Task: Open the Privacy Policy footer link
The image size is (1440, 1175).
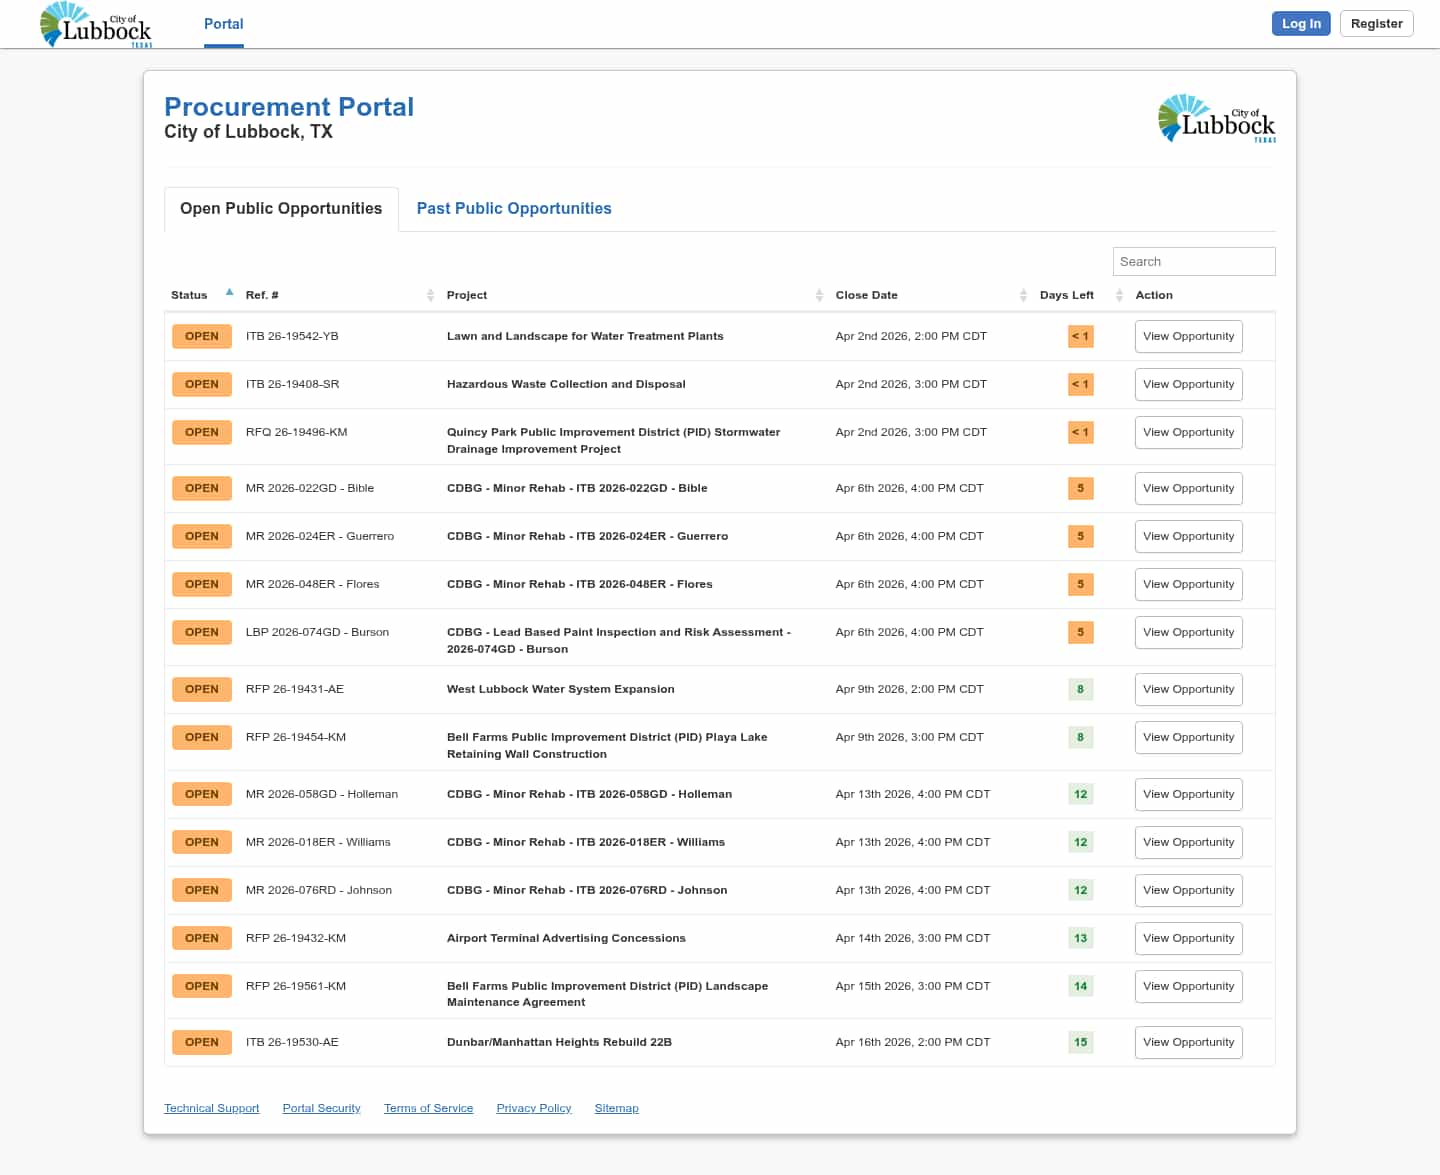Action: tap(533, 1109)
